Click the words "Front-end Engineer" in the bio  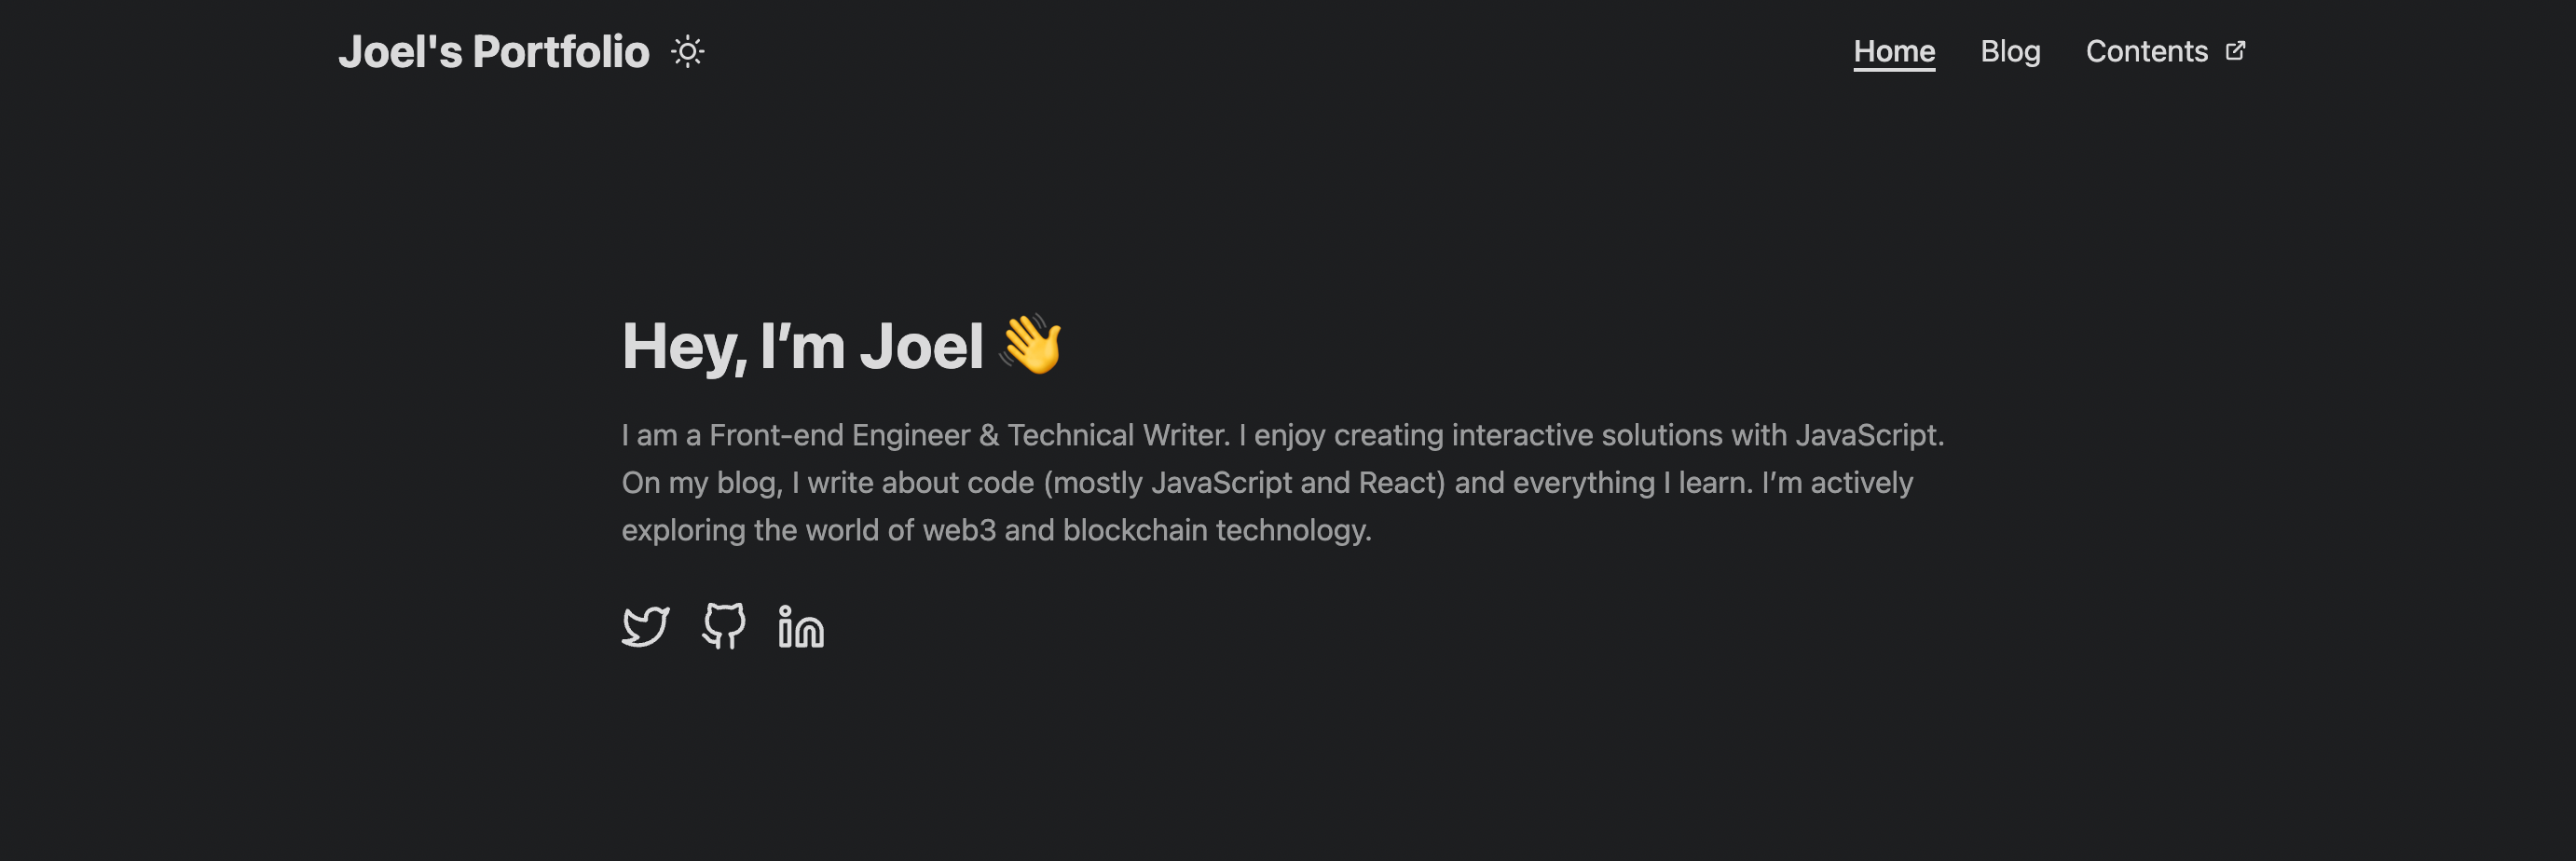click(x=839, y=435)
